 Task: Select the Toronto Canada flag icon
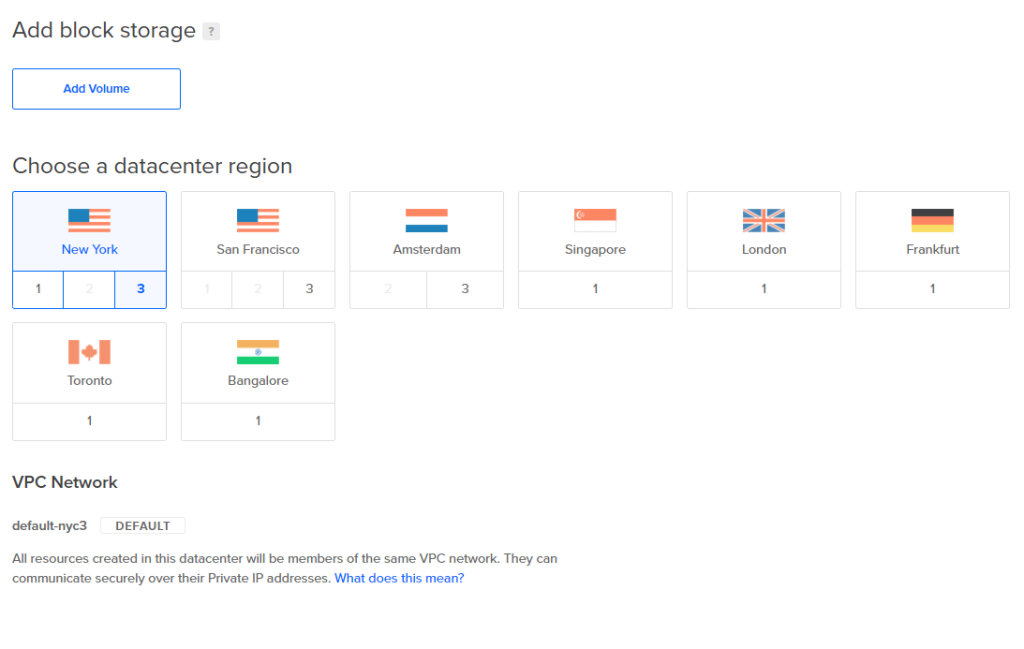[x=89, y=352]
